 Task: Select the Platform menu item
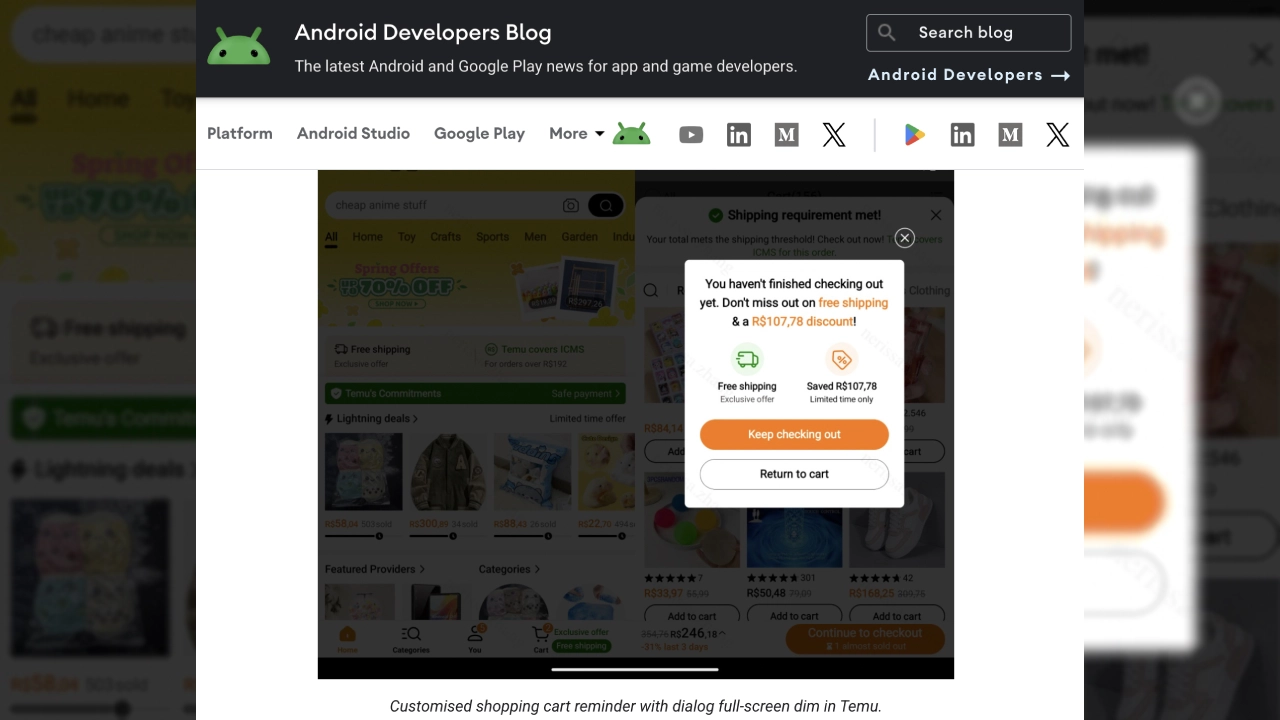[x=240, y=133]
